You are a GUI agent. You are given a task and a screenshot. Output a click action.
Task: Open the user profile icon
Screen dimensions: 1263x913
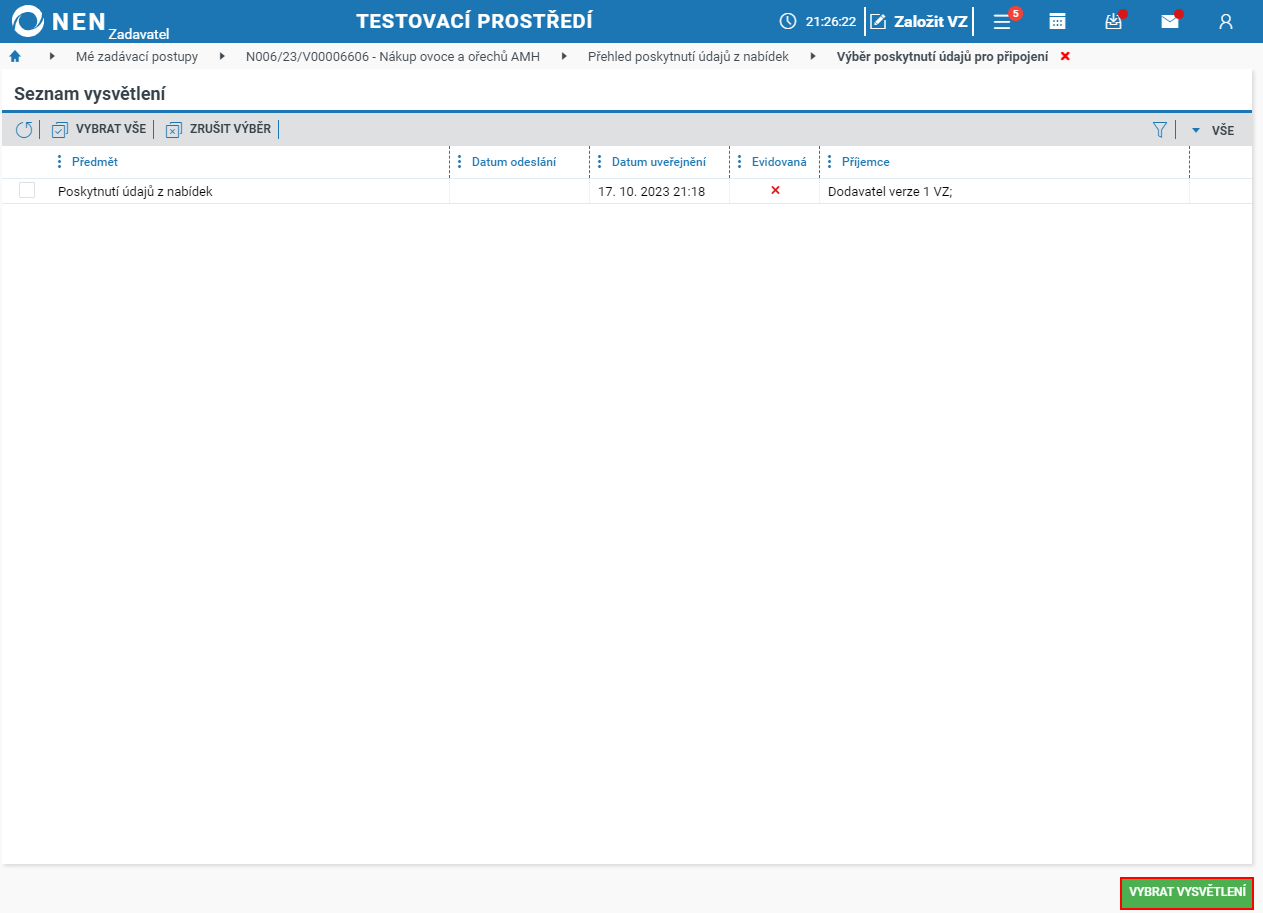[x=1226, y=21]
